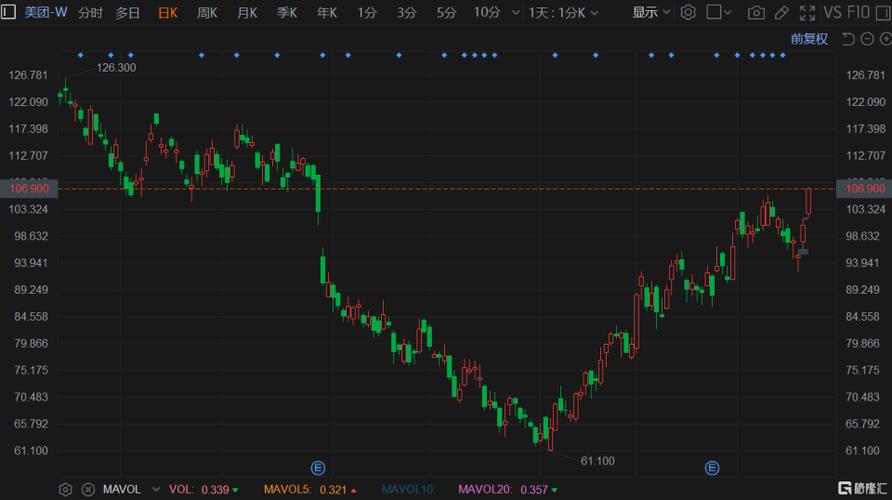The height and width of the screenshot is (500, 892).
Task: Switch to 1分 one-minute chart
Action: tap(367, 13)
